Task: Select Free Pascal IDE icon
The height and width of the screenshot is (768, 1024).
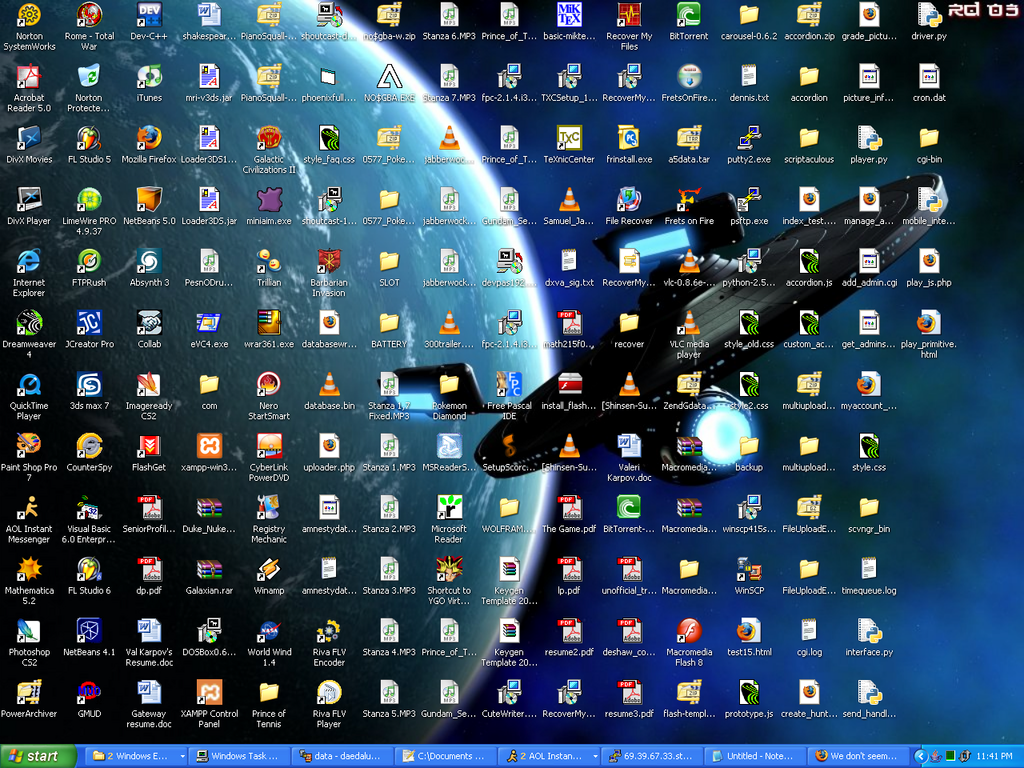Action: click(509, 396)
